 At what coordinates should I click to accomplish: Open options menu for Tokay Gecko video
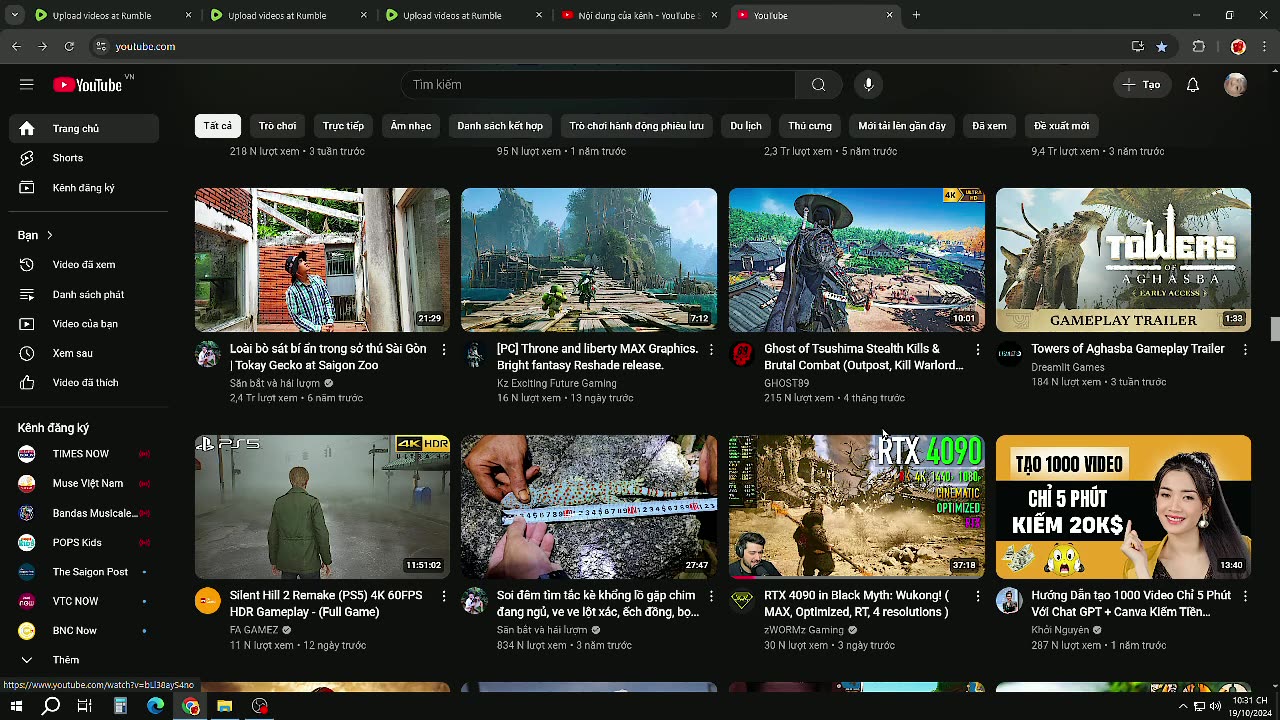pos(444,349)
